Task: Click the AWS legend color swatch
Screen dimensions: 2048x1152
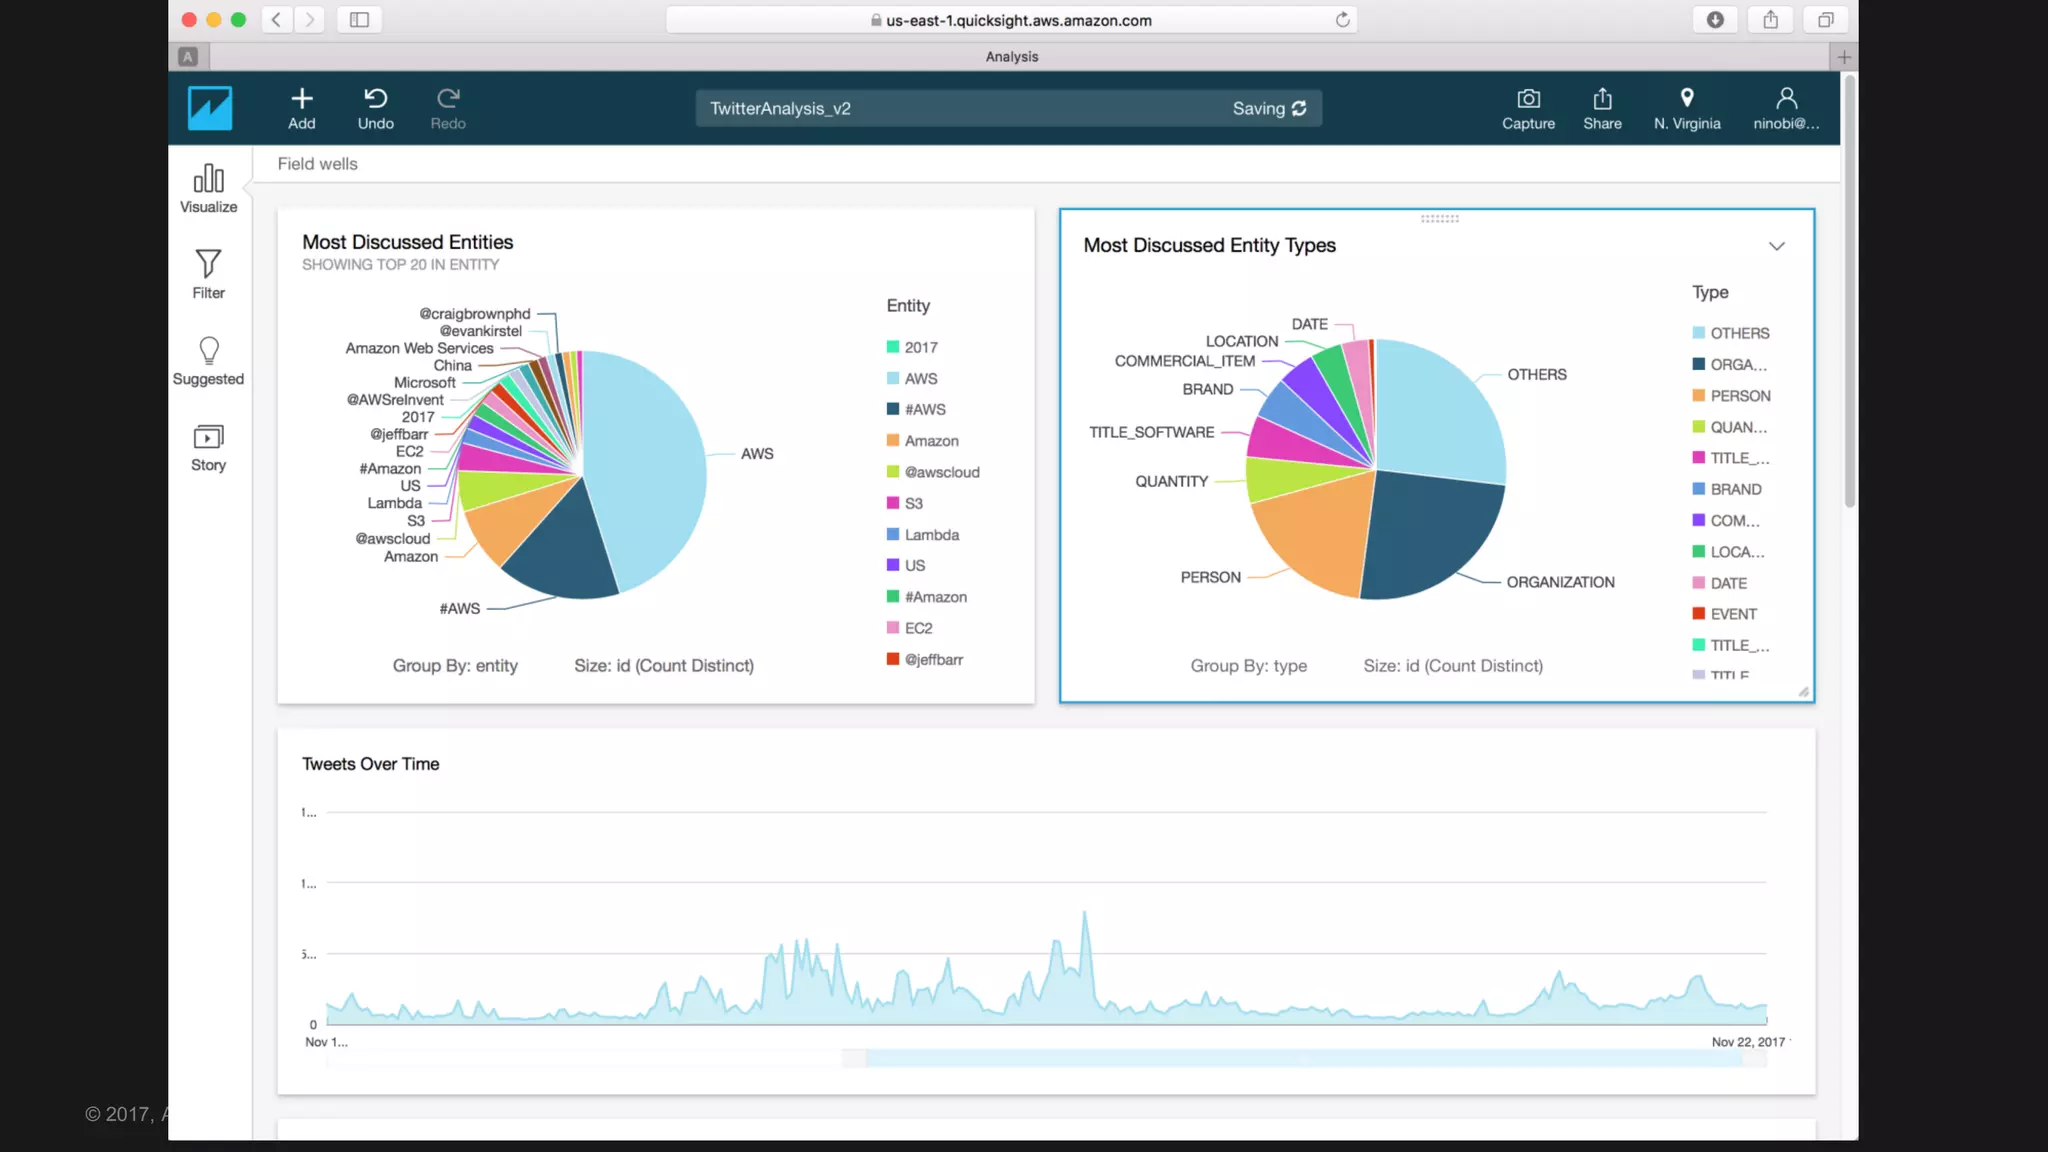Action: pyautogui.click(x=892, y=378)
